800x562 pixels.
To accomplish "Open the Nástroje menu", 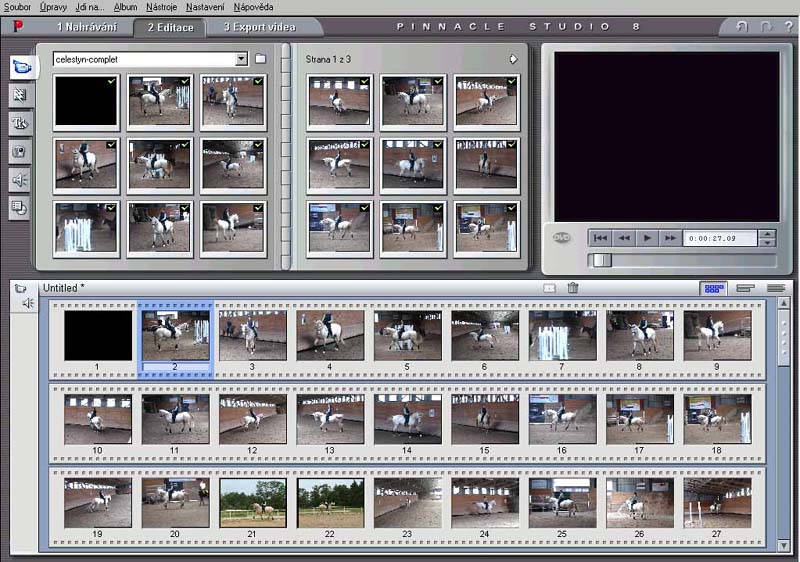I will (161, 7).
